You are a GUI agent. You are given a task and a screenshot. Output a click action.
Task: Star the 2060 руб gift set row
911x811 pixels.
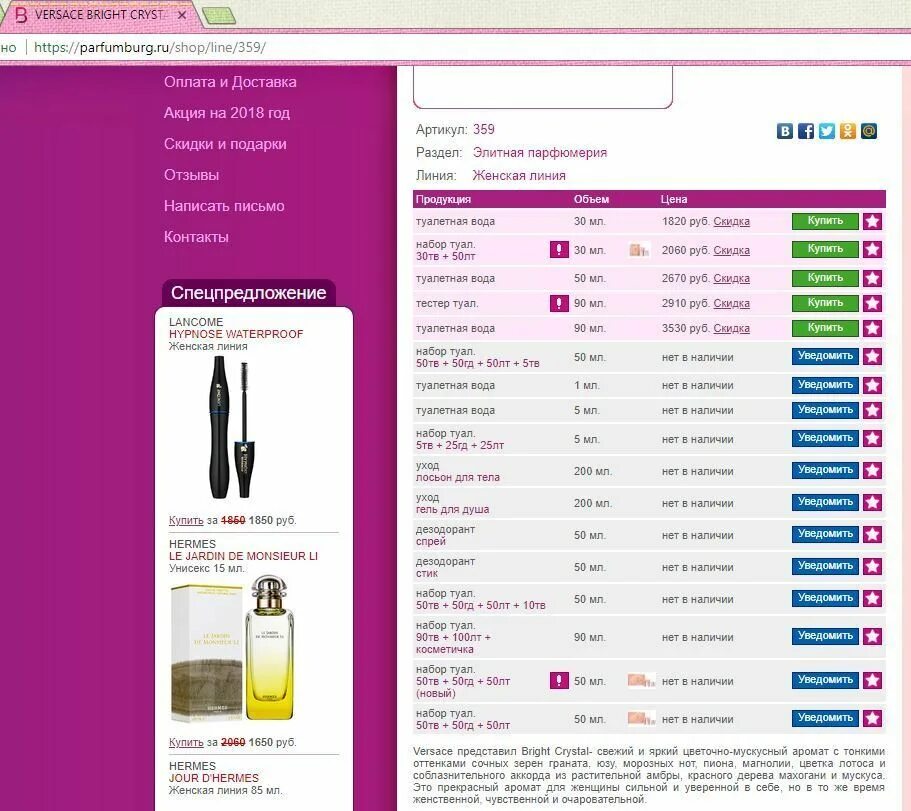(x=872, y=249)
